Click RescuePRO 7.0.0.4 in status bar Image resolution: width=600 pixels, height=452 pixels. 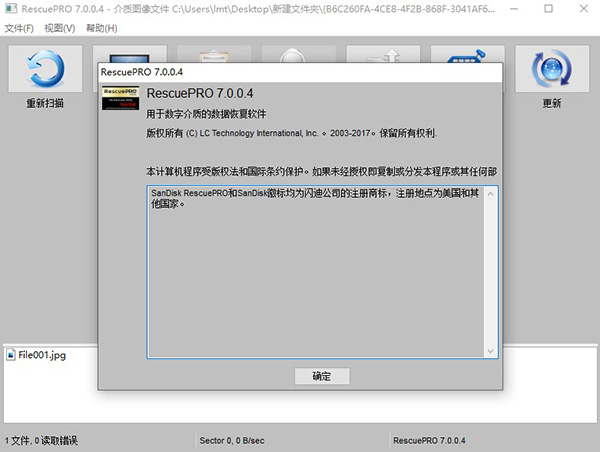429,441
